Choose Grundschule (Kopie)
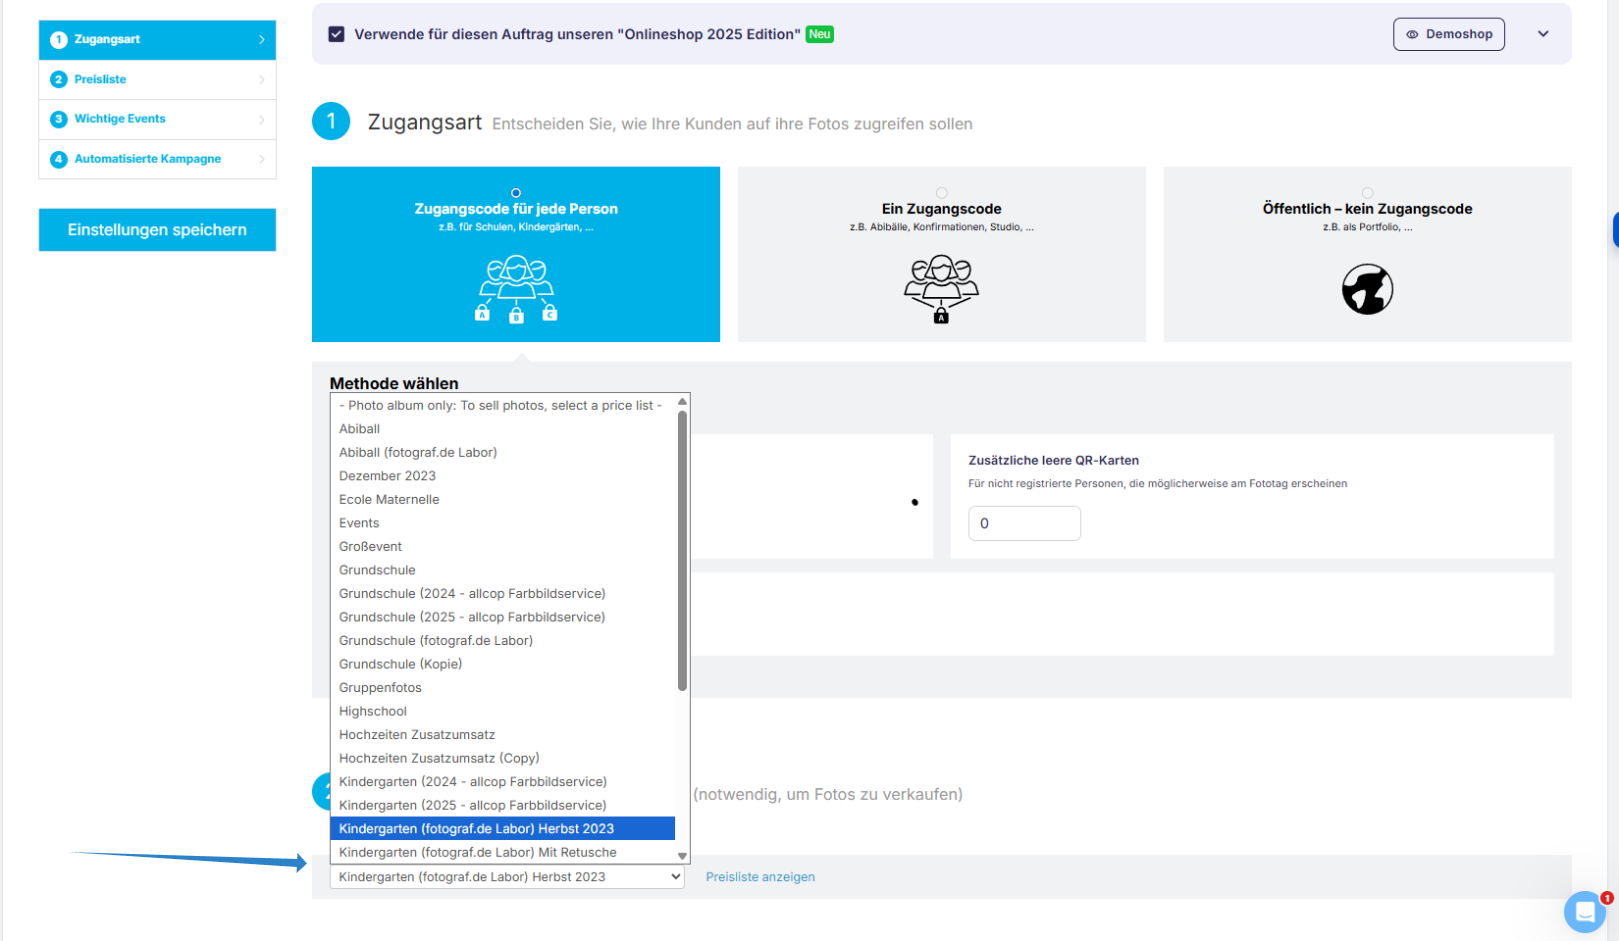1619x941 pixels. click(x=503, y=664)
